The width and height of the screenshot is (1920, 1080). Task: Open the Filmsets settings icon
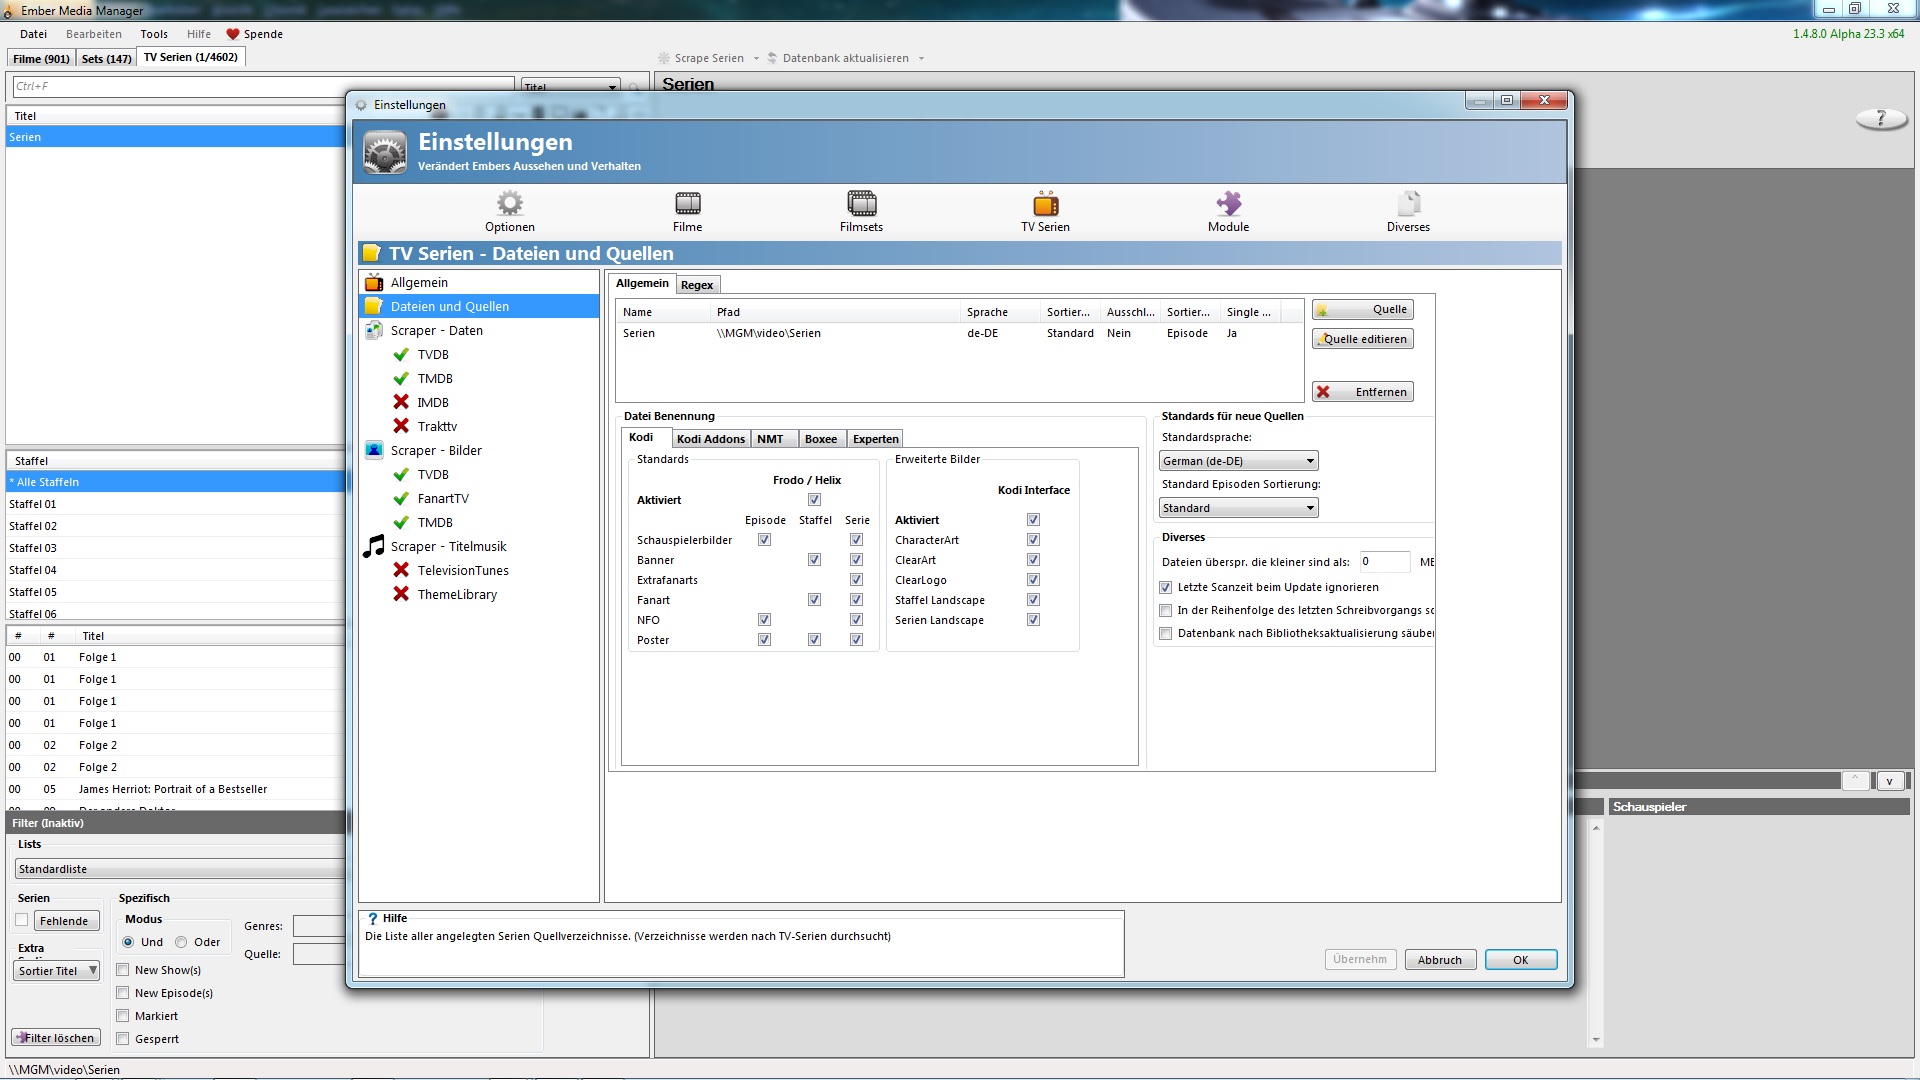point(861,211)
